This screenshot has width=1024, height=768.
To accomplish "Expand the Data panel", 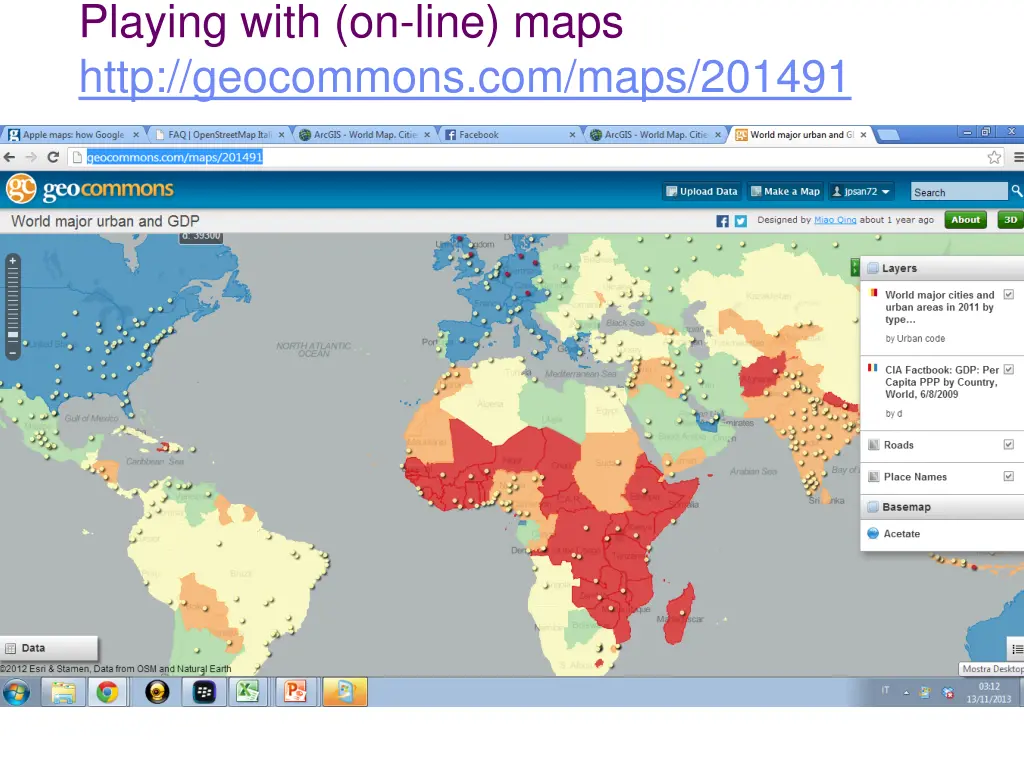I will 50,648.
